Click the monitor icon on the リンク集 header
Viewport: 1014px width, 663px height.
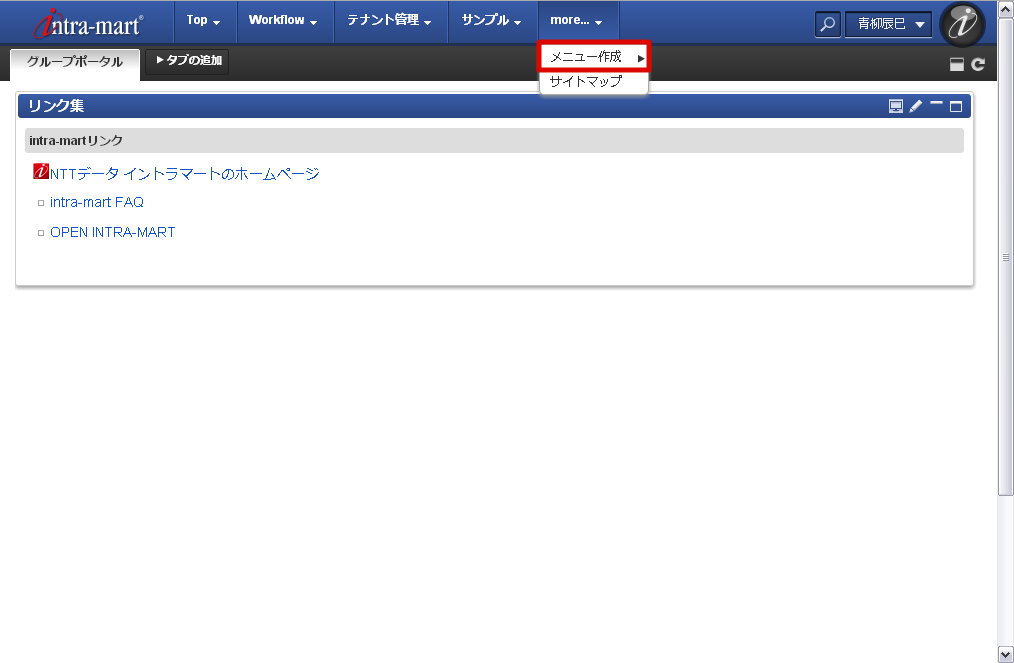coord(896,105)
